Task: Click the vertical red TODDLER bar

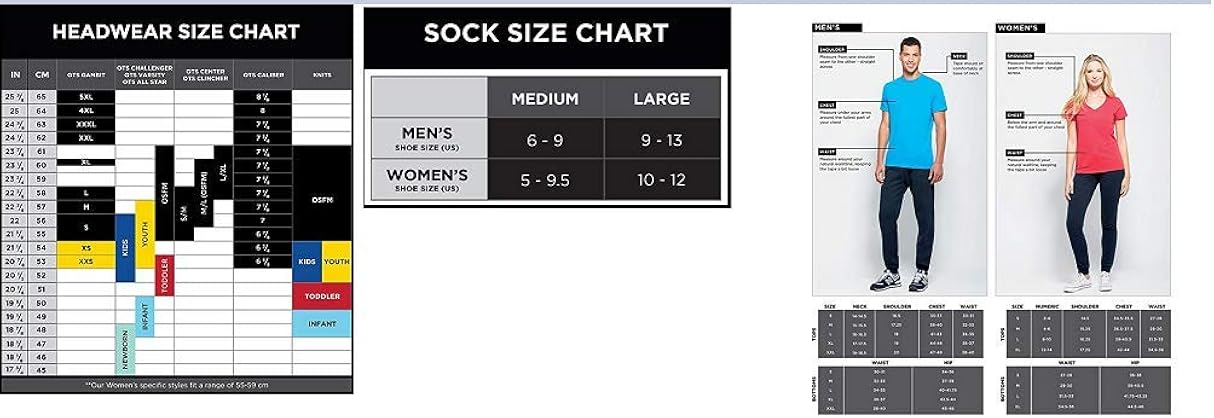Action: point(165,275)
